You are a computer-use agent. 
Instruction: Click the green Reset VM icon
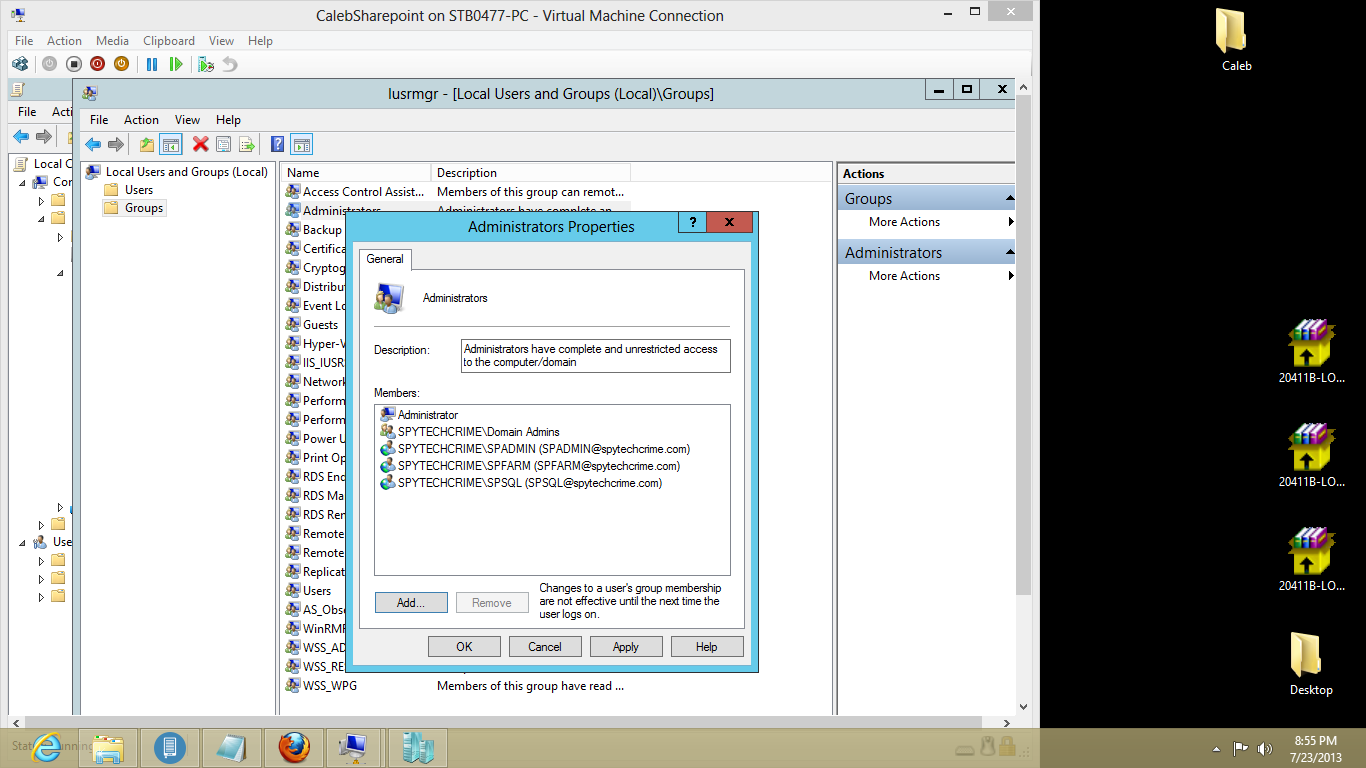tap(176, 64)
